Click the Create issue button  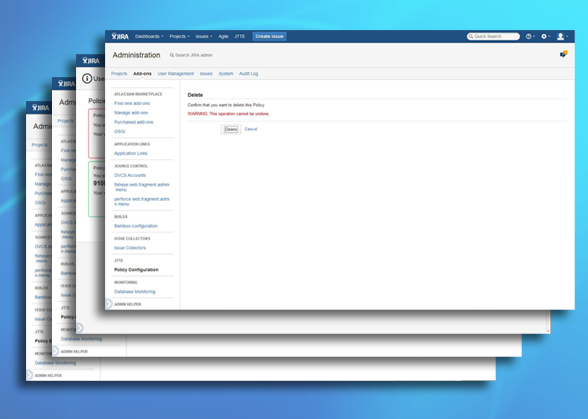pyautogui.click(x=269, y=36)
